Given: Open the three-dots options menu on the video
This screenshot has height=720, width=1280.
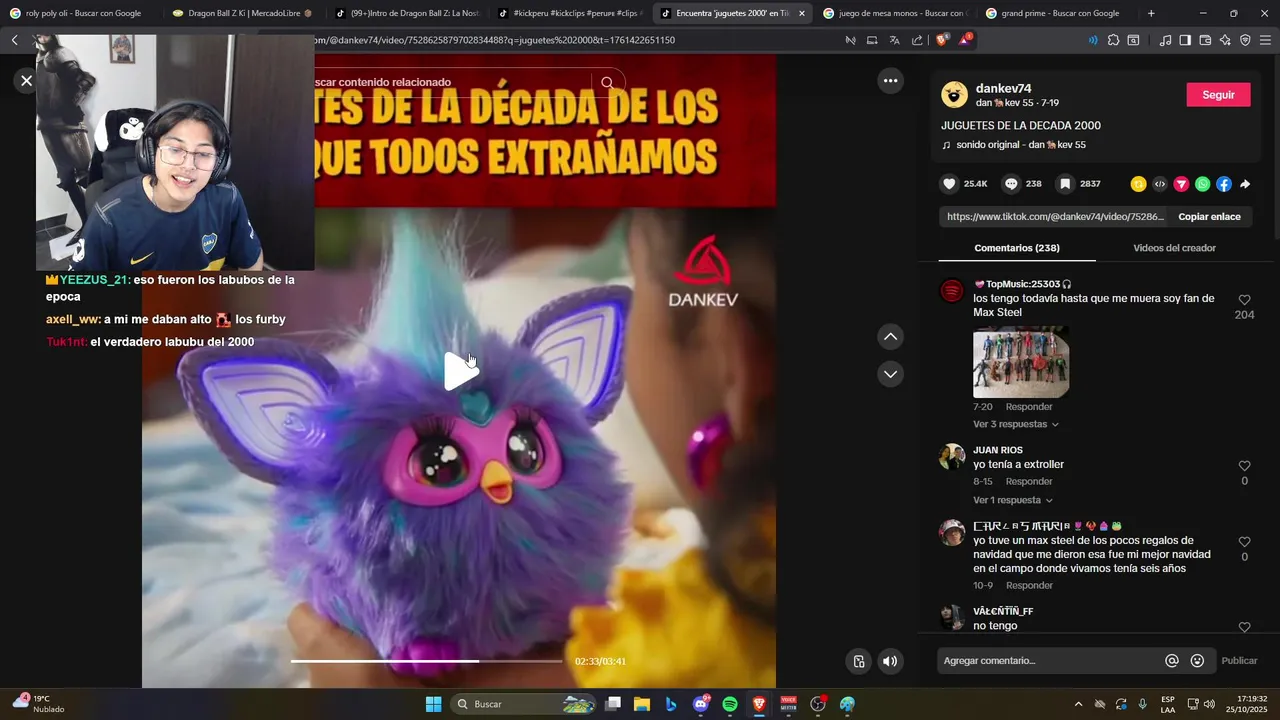Looking at the screenshot, I should tap(890, 81).
